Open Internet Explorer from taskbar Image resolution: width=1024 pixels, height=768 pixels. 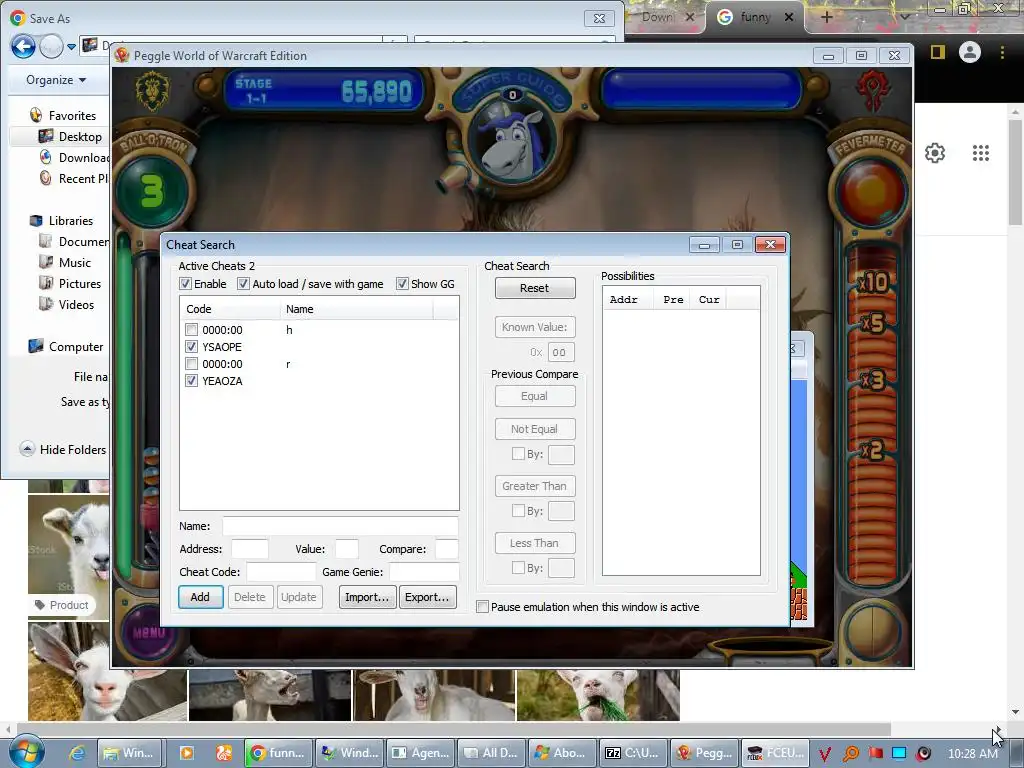pyautogui.click(x=77, y=753)
